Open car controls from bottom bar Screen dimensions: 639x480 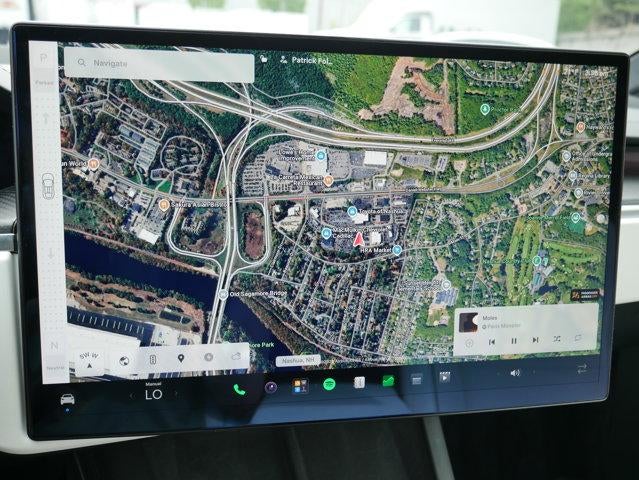(68, 399)
